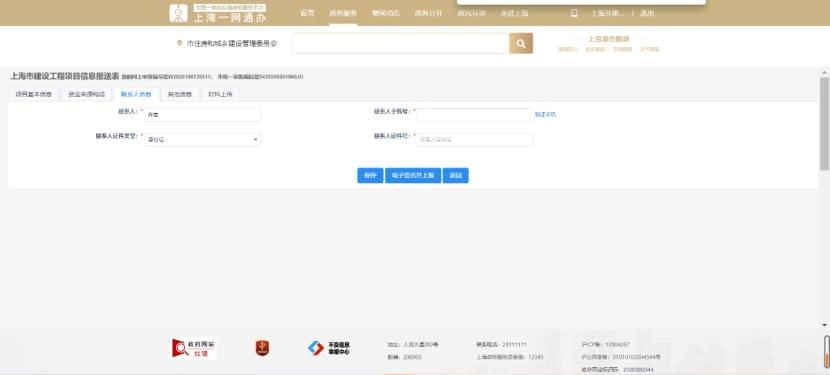The height and width of the screenshot is (375, 830).
Task: Click the mobile phone icon in header
Action: coord(574,14)
